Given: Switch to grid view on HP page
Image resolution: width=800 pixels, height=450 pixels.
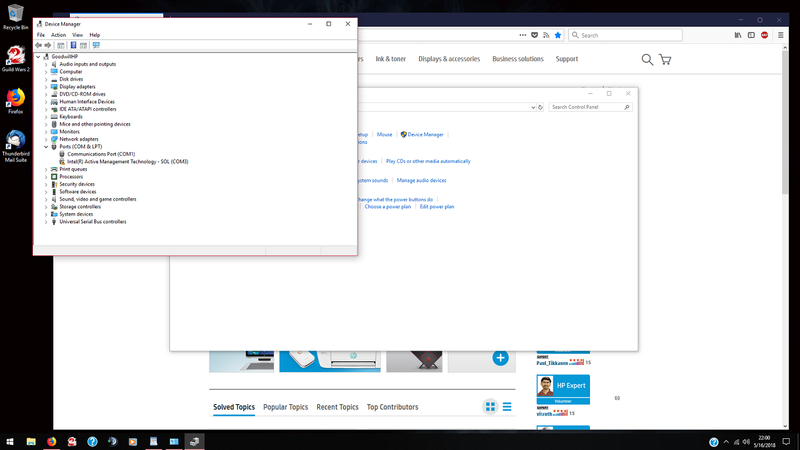Looking at the screenshot, I should tap(490, 407).
